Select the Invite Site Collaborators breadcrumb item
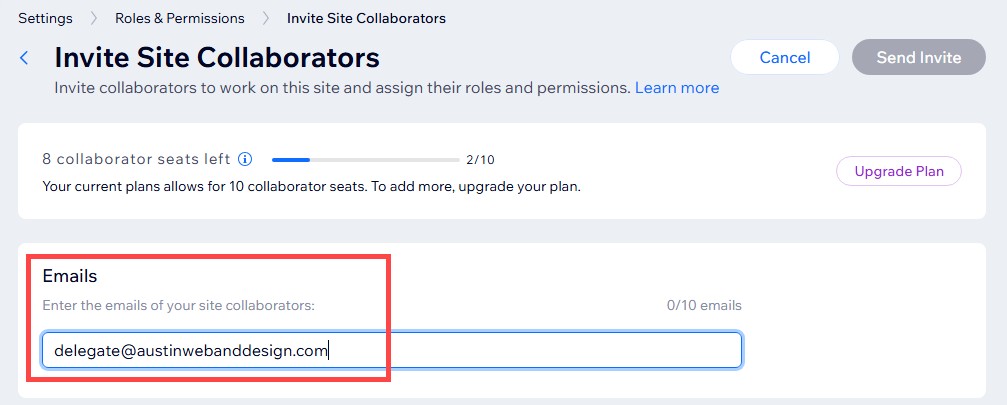Image resolution: width=1007 pixels, height=405 pixels. pyautogui.click(x=366, y=19)
